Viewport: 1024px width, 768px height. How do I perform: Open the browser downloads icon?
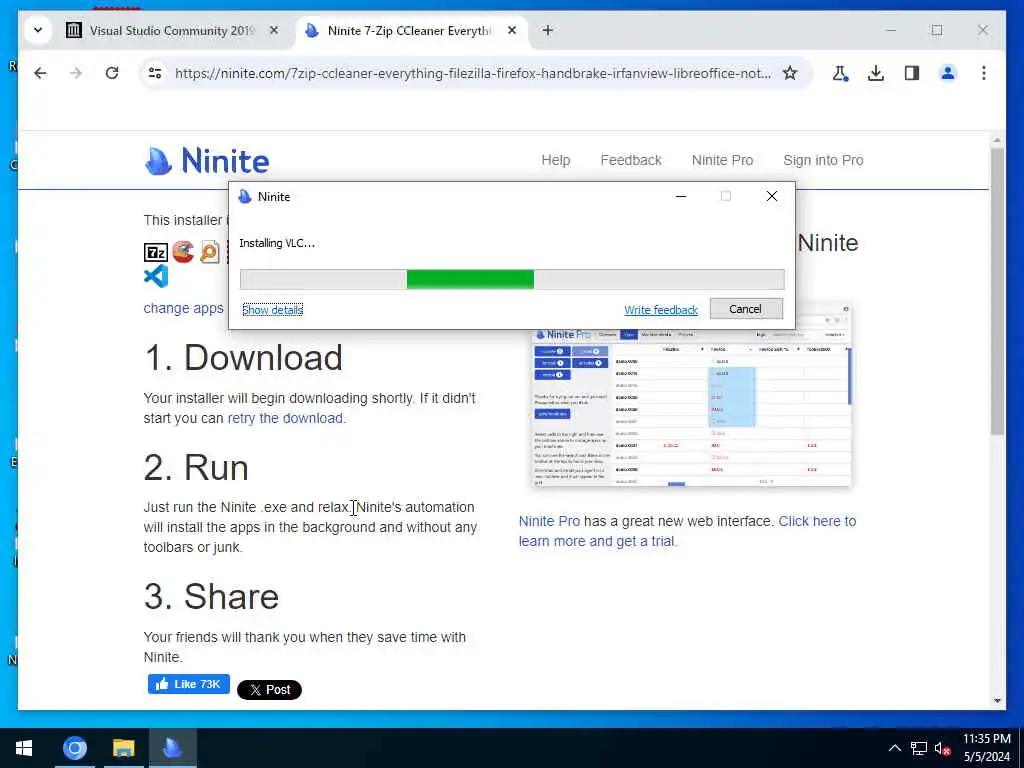click(x=876, y=73)
